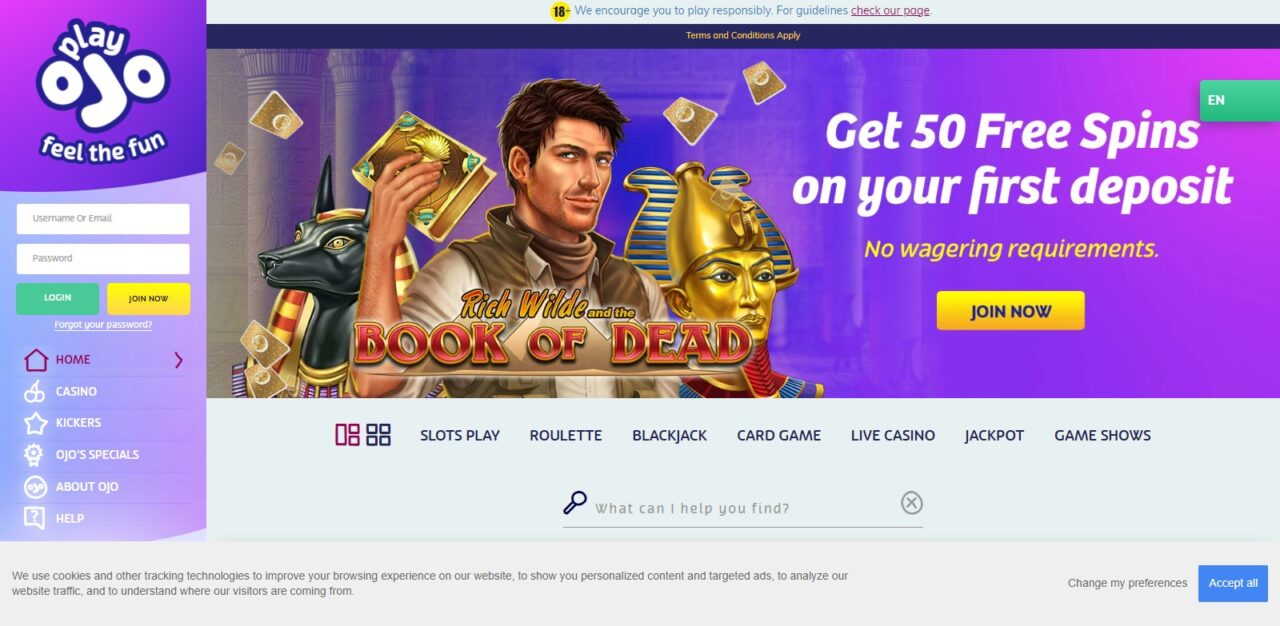Open About OJO via the face icon
This screenshot has width=1280, height=626.
tap(35, 487)
